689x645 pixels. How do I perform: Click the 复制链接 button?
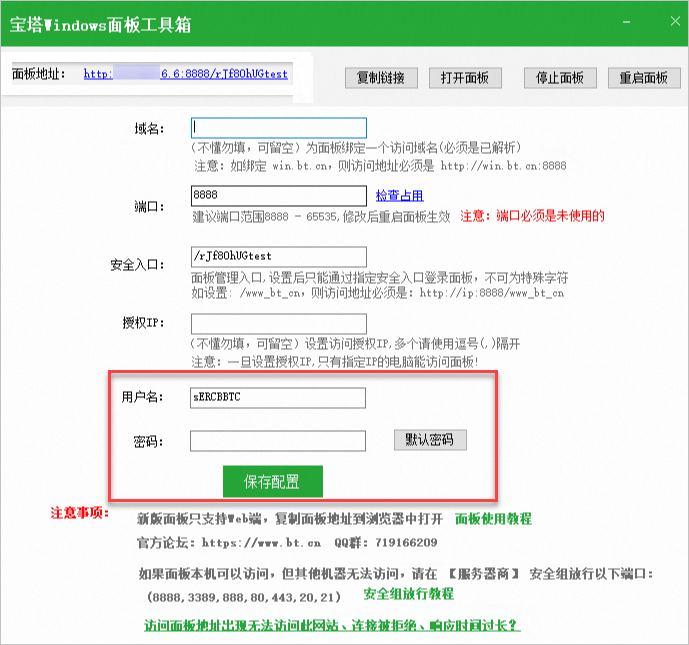[x=381, y=78]
